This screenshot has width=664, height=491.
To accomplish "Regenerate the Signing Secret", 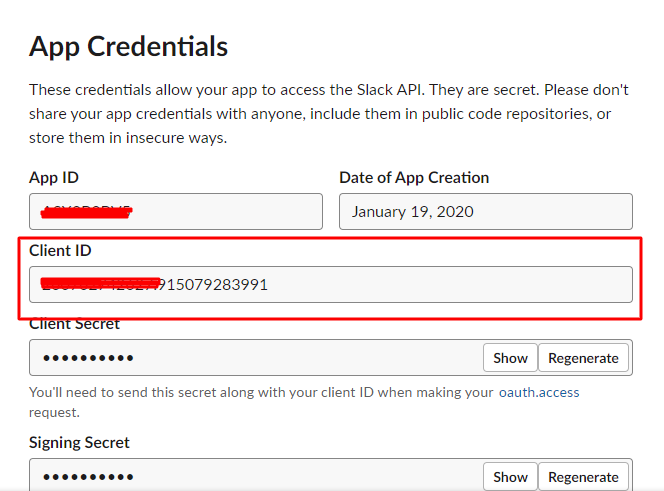I will 585,477.
